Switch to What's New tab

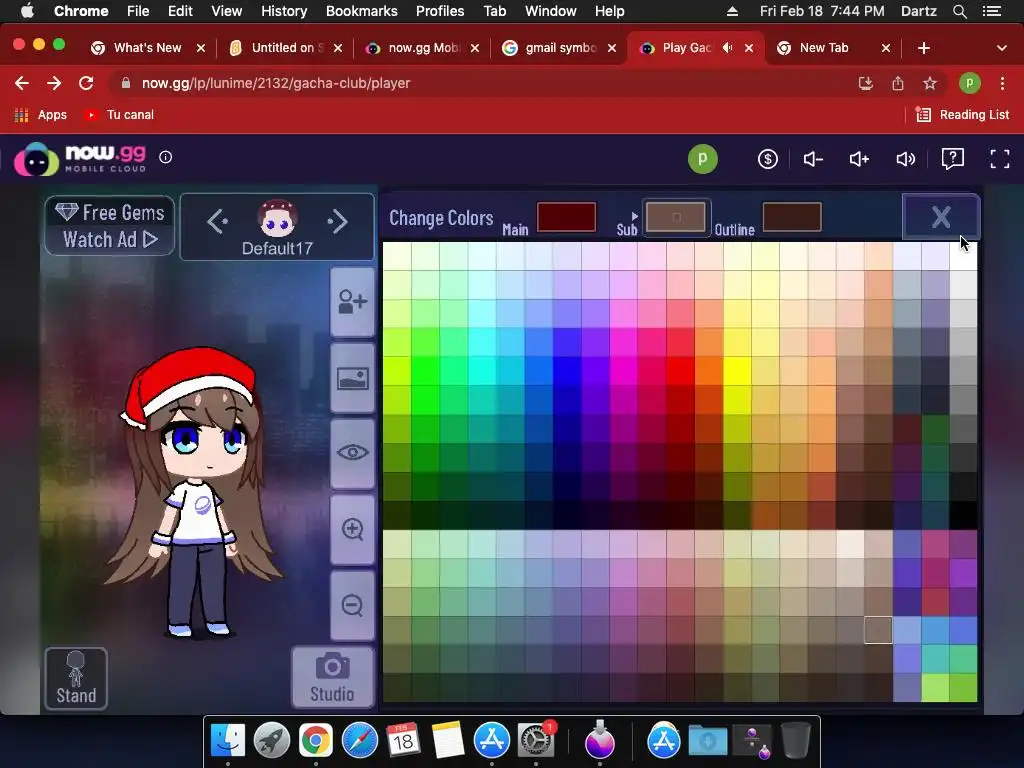148,48
